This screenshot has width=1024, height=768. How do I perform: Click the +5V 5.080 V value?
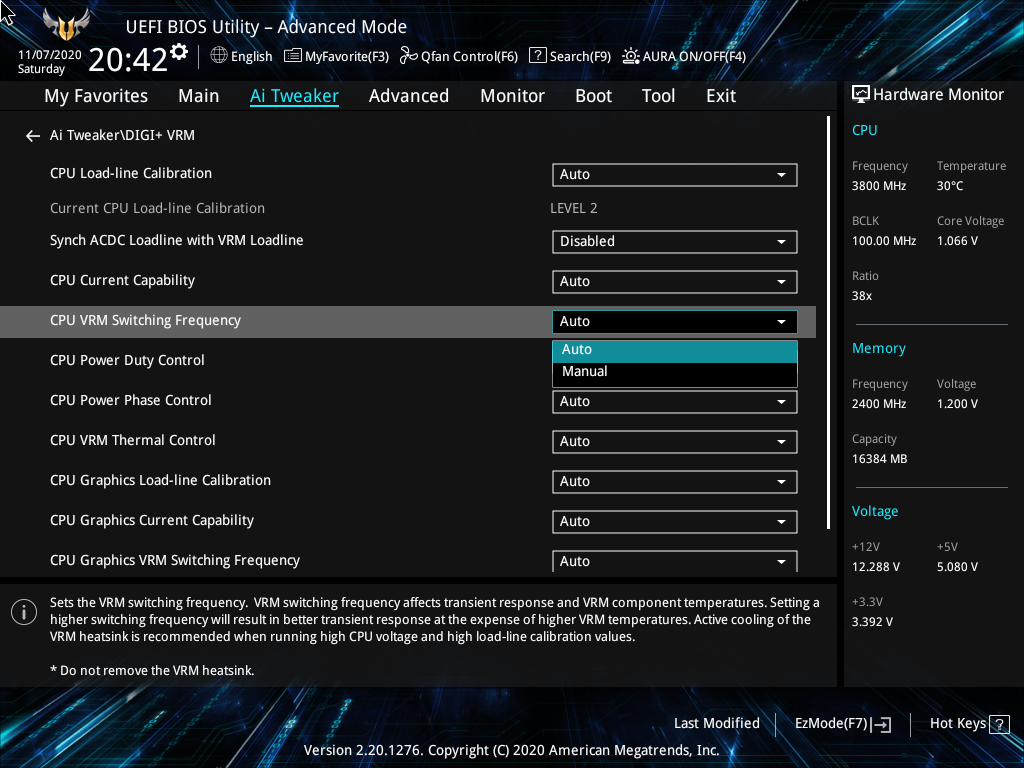957,567
